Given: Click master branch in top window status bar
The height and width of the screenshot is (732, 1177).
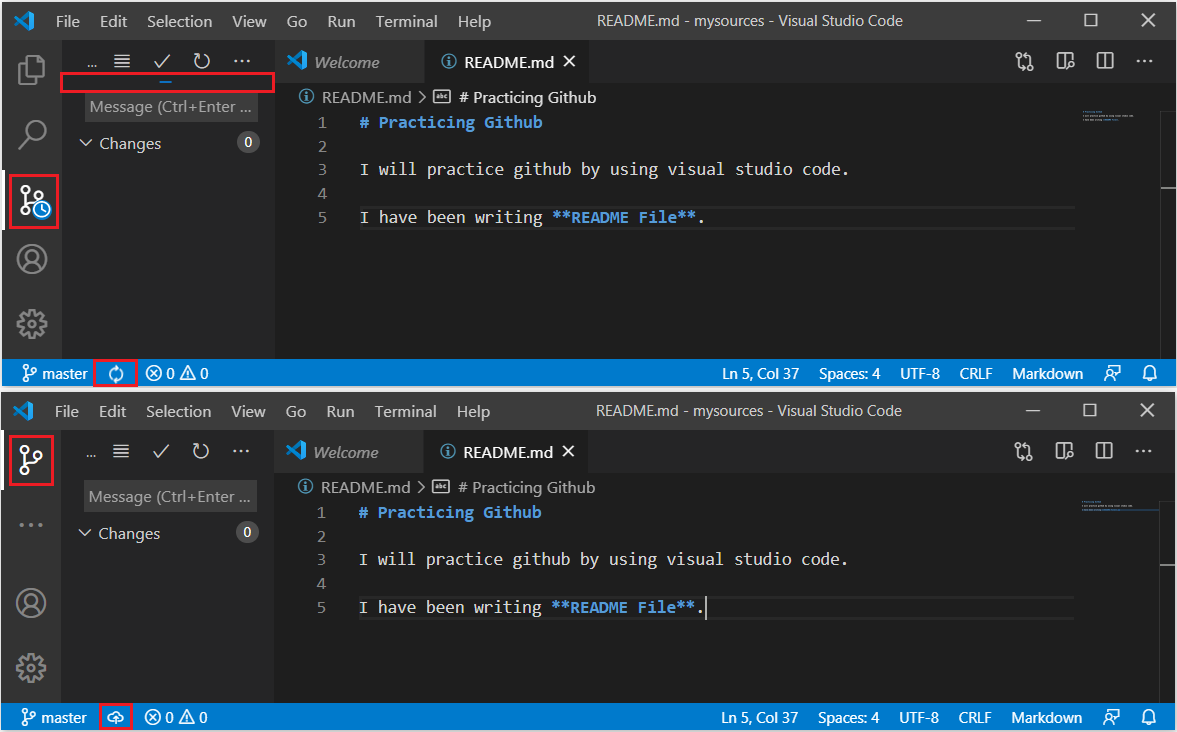Looking at the screenshot, I should [55, 374].
